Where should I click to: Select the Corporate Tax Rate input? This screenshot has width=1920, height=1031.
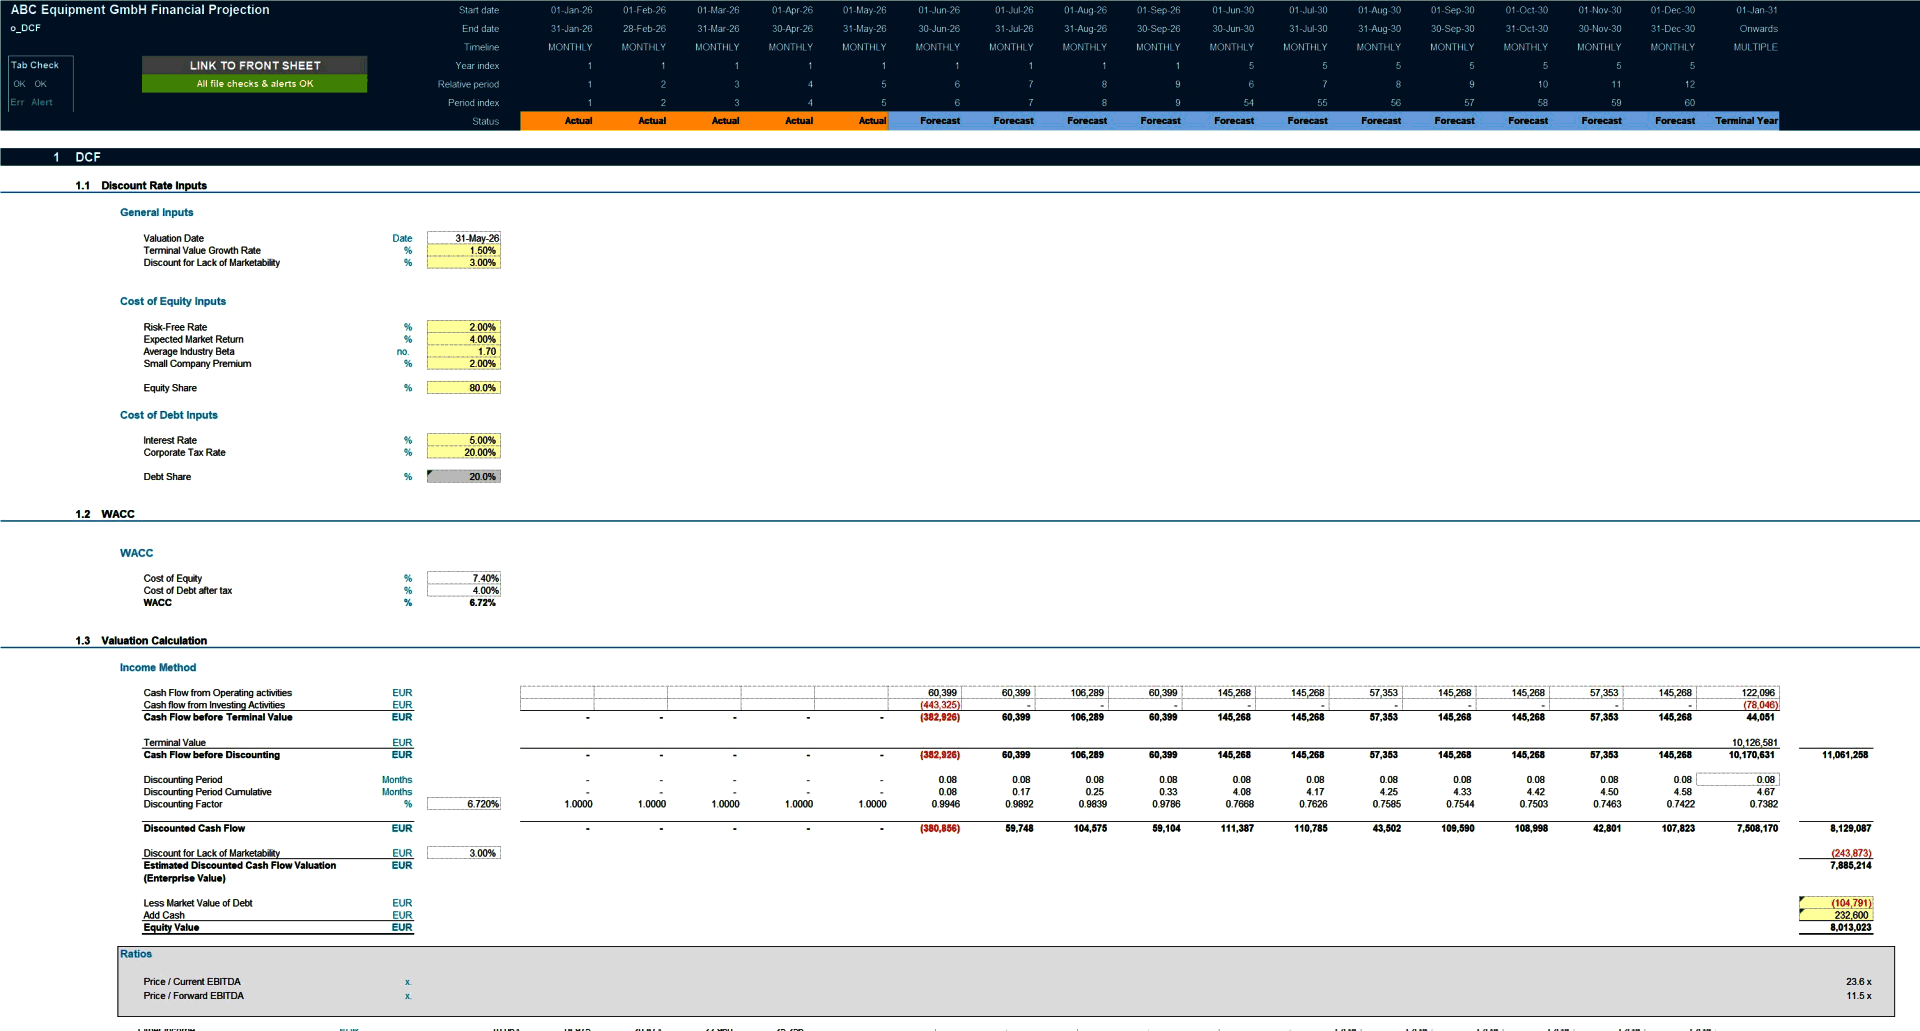(463, 452)
